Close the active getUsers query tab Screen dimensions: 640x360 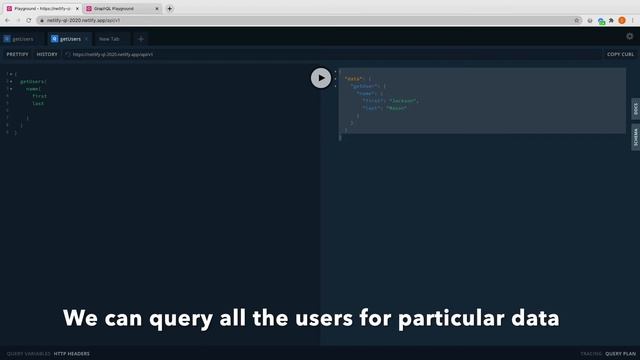coord(87,39)
